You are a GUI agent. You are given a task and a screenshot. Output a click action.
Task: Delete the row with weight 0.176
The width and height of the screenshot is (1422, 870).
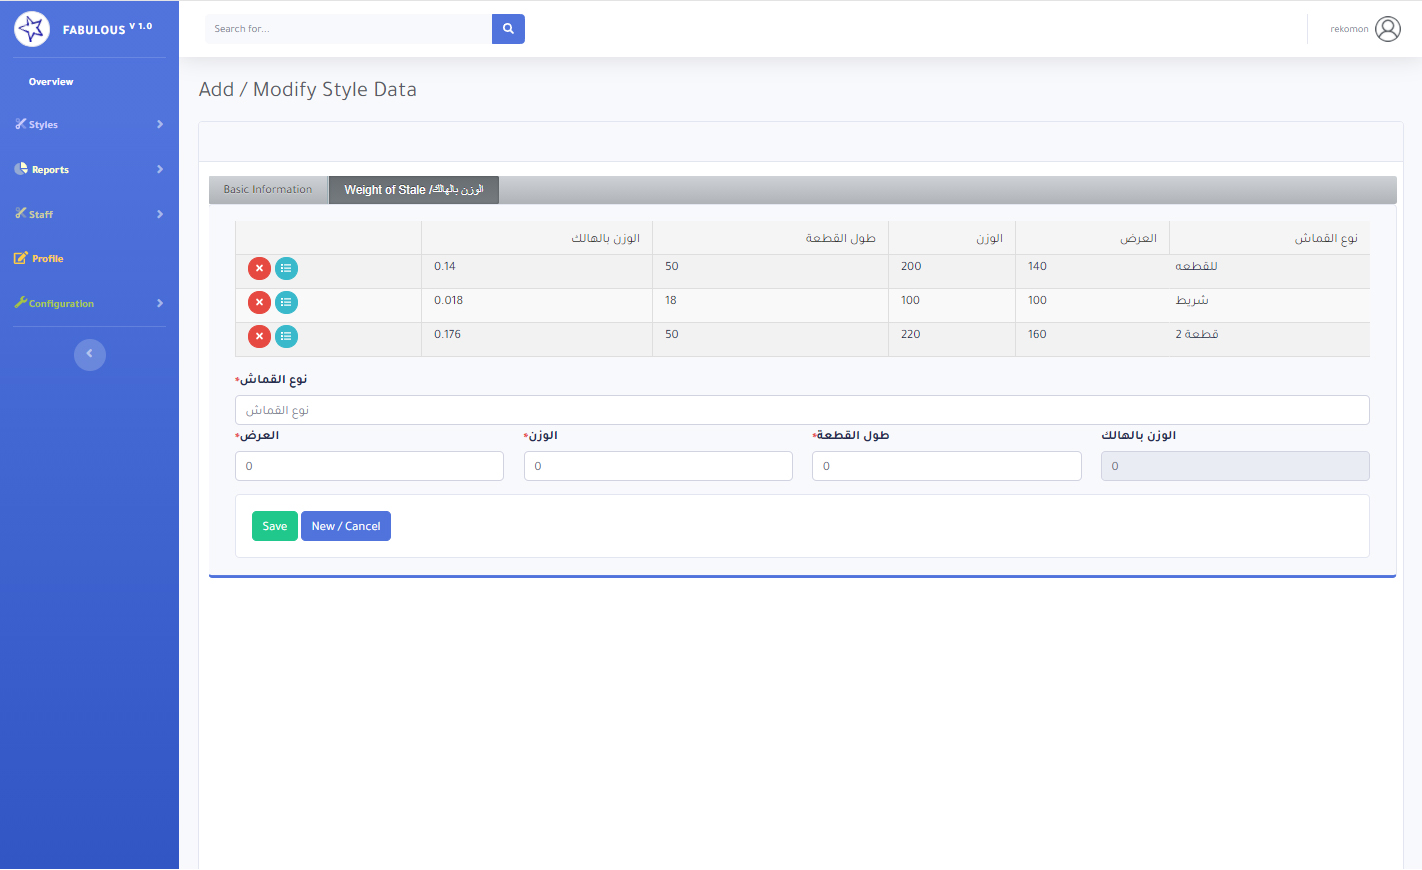pos(259,336)
